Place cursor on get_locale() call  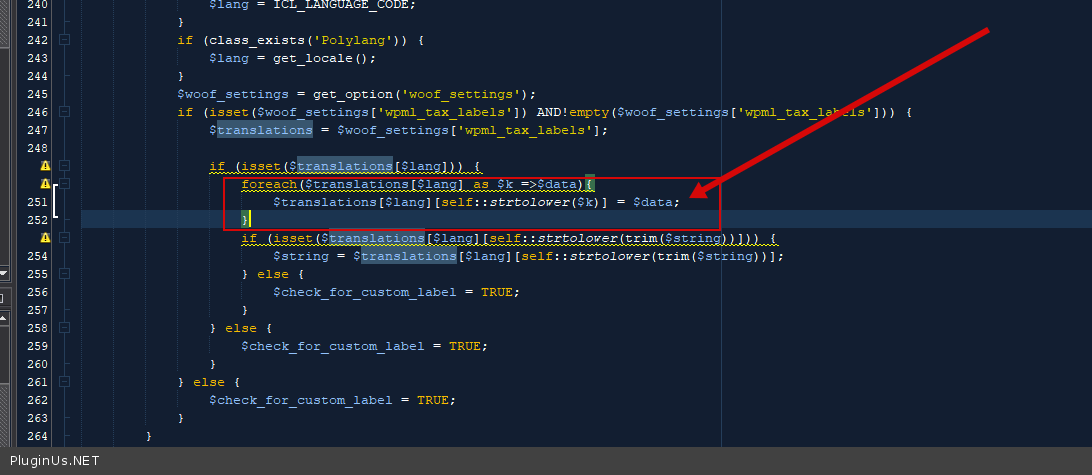(308, 58)
